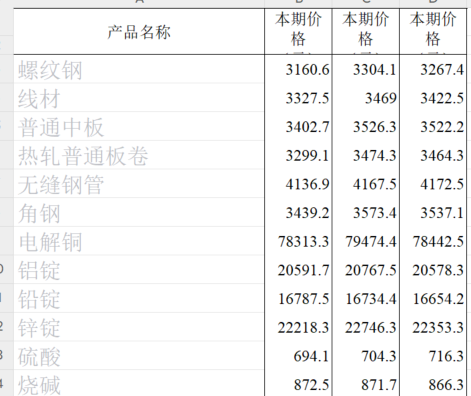The image size is (471, 396).
Task: Highlight the 铝锭 price 20767.5
Action: pos(366,270)
